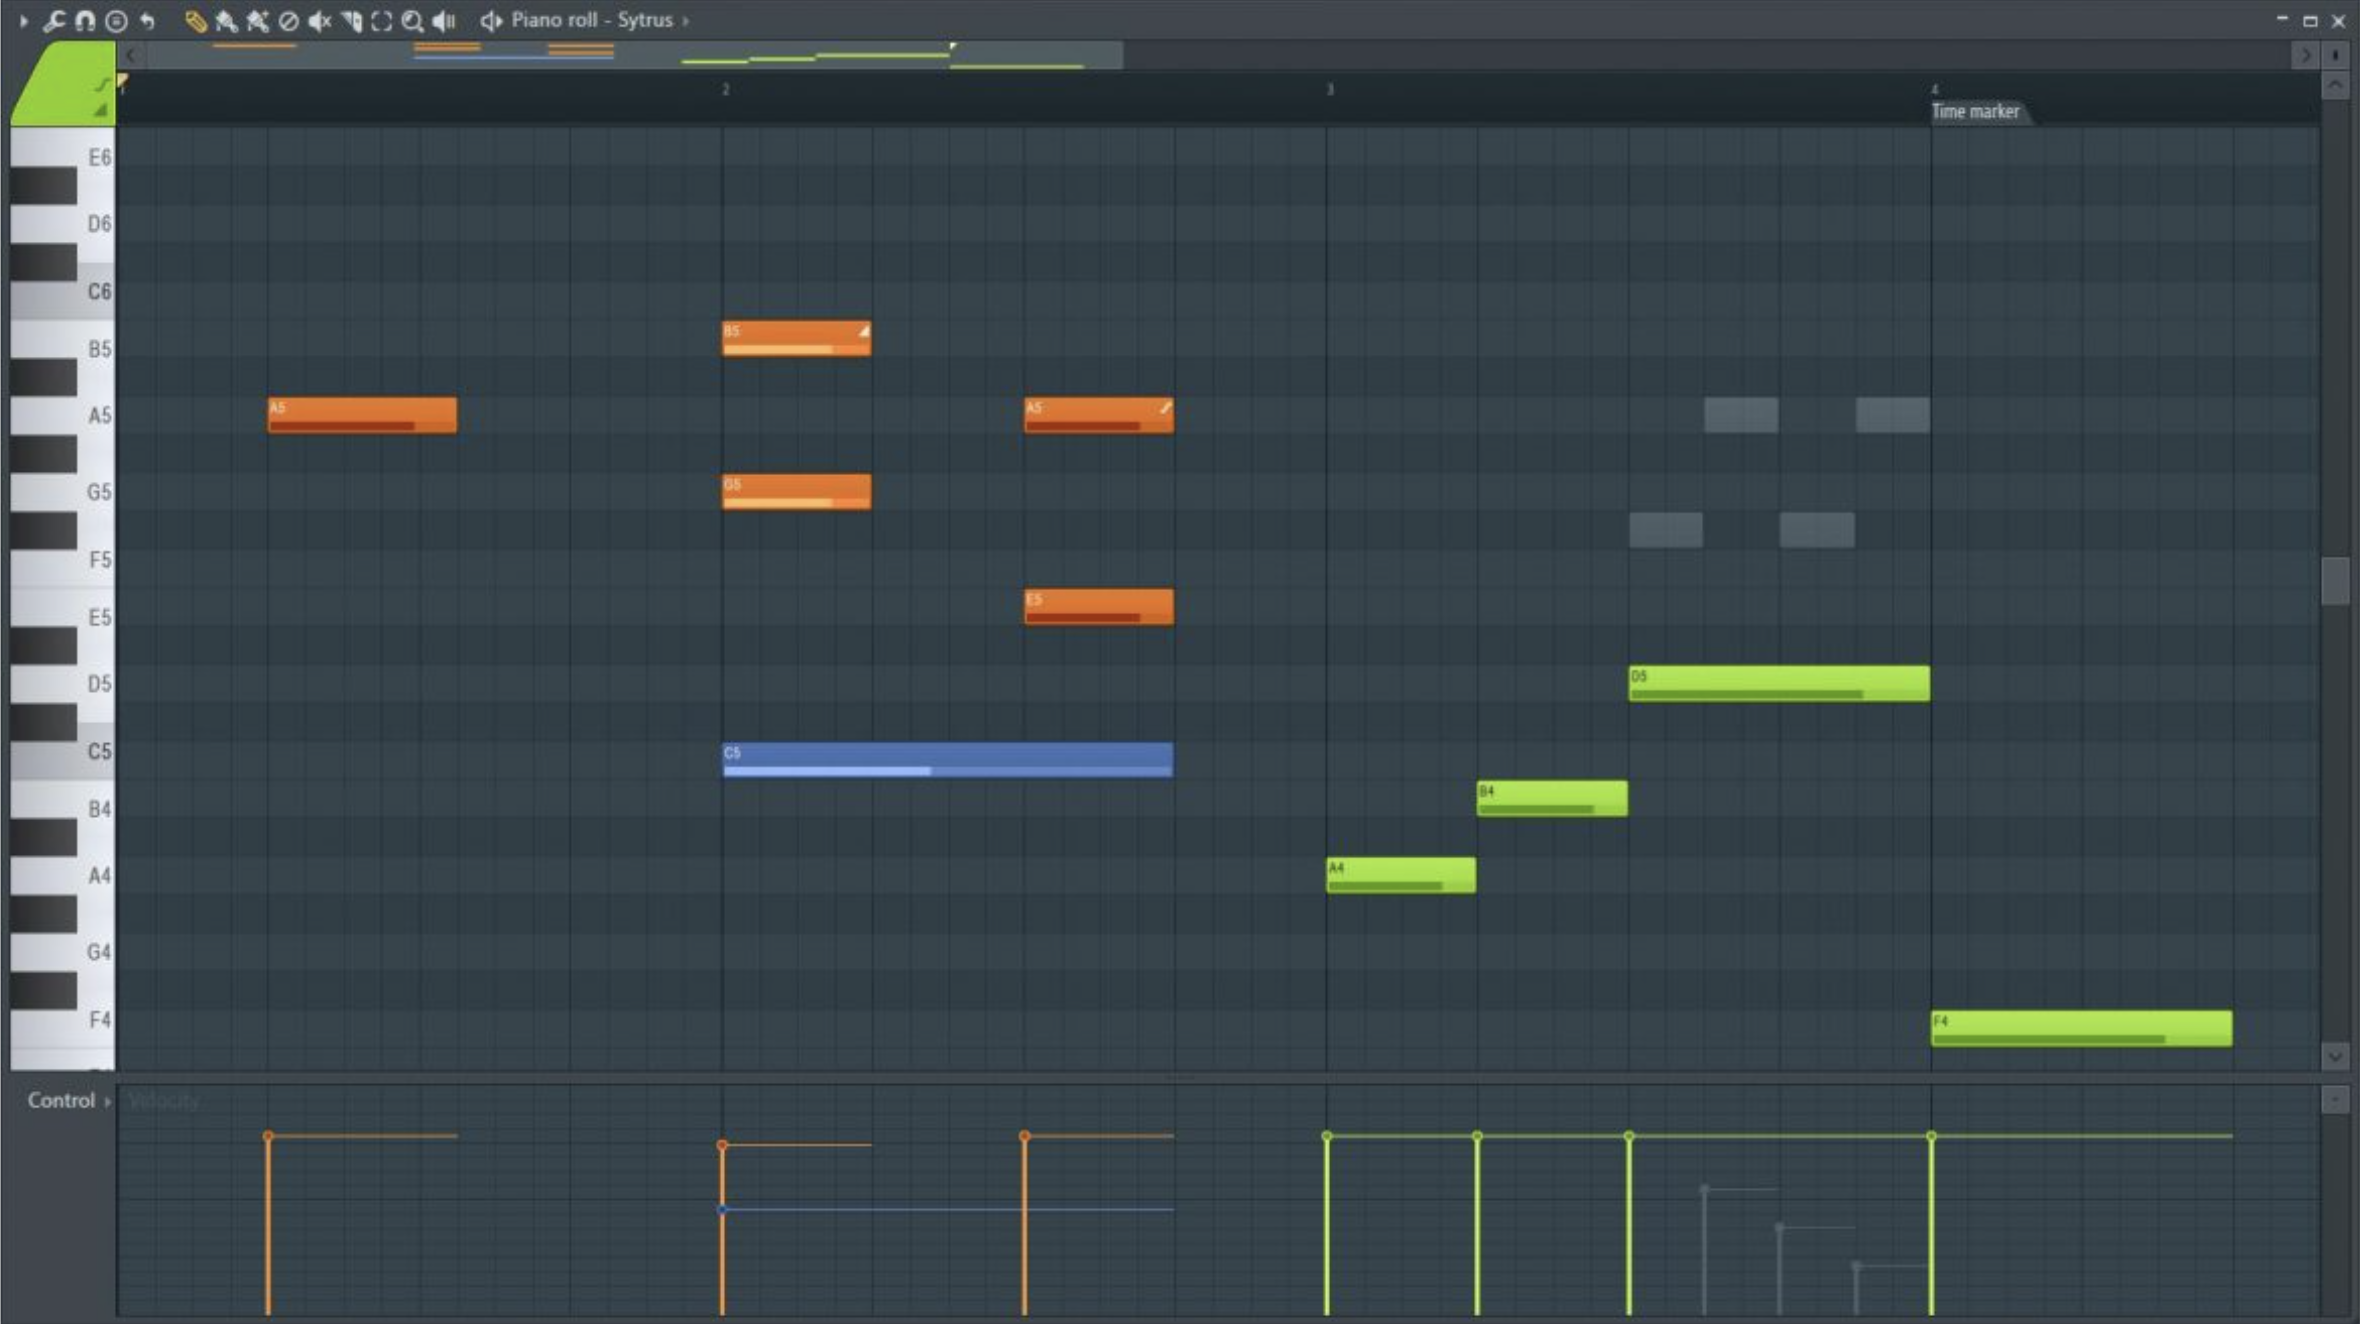This screenshot has width=2360, height=1324.
Task: Click the vertical scrollbar handle
Action: [x=2335, y=580]
